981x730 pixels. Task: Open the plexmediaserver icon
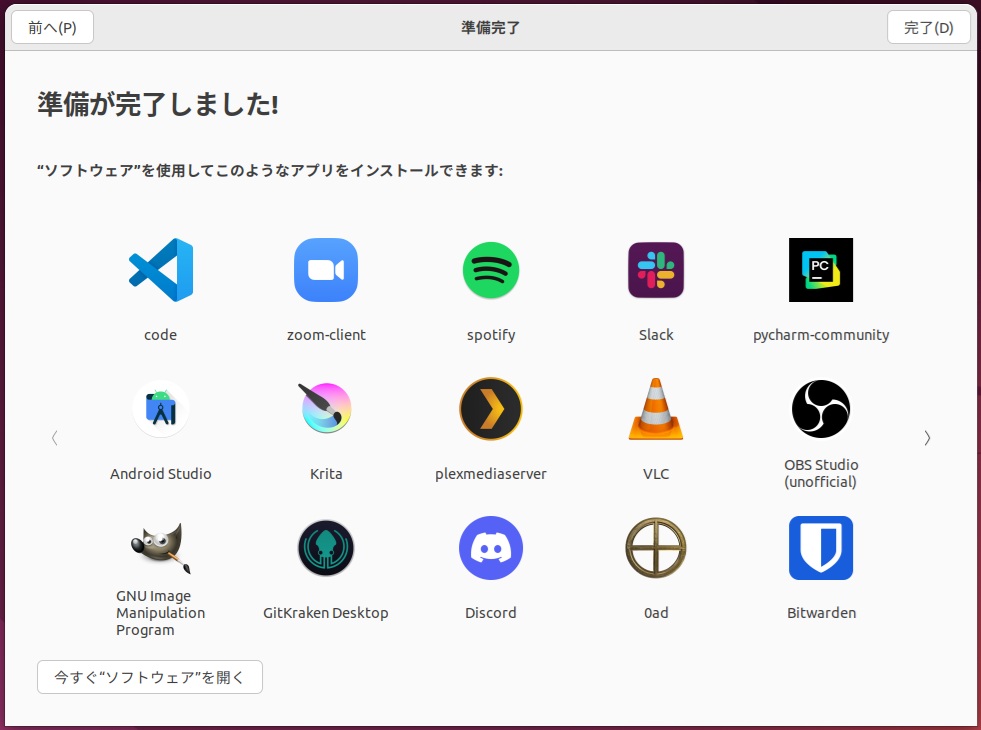491,408
